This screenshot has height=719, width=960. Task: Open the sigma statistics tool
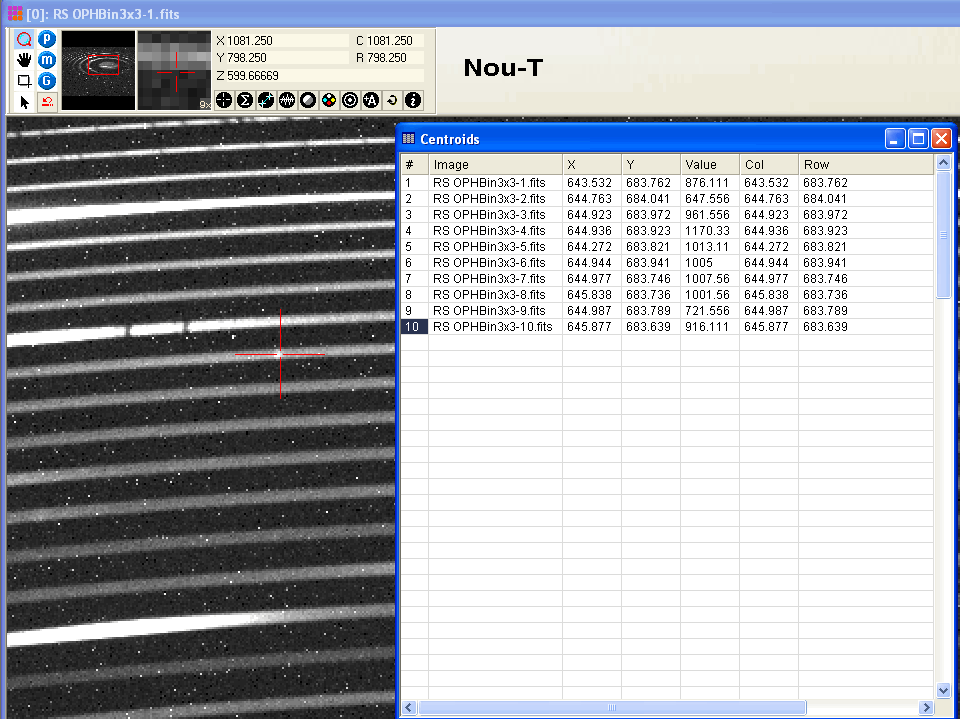click(x=245, y=100)
